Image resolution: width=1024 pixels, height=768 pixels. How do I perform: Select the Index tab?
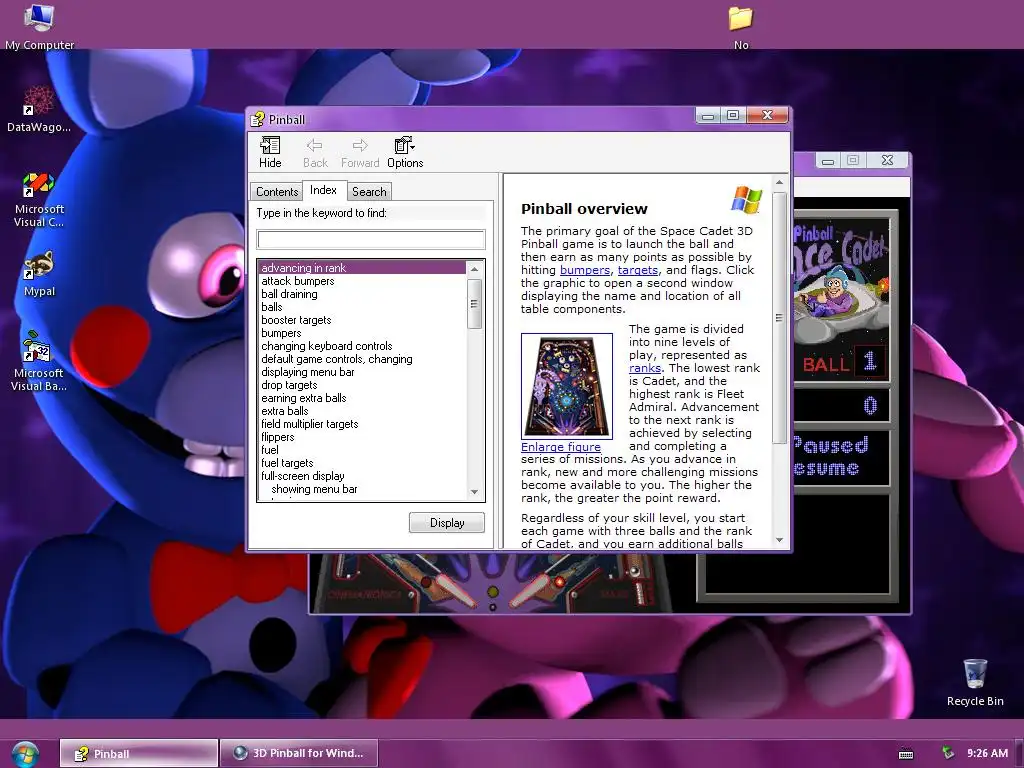pyautogui.click(x=323, y=190)
